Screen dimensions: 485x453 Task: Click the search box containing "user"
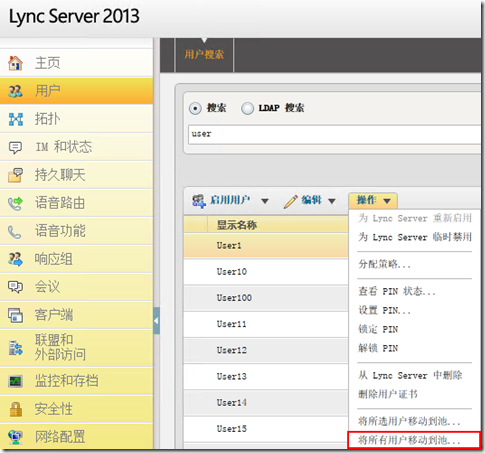334,134
